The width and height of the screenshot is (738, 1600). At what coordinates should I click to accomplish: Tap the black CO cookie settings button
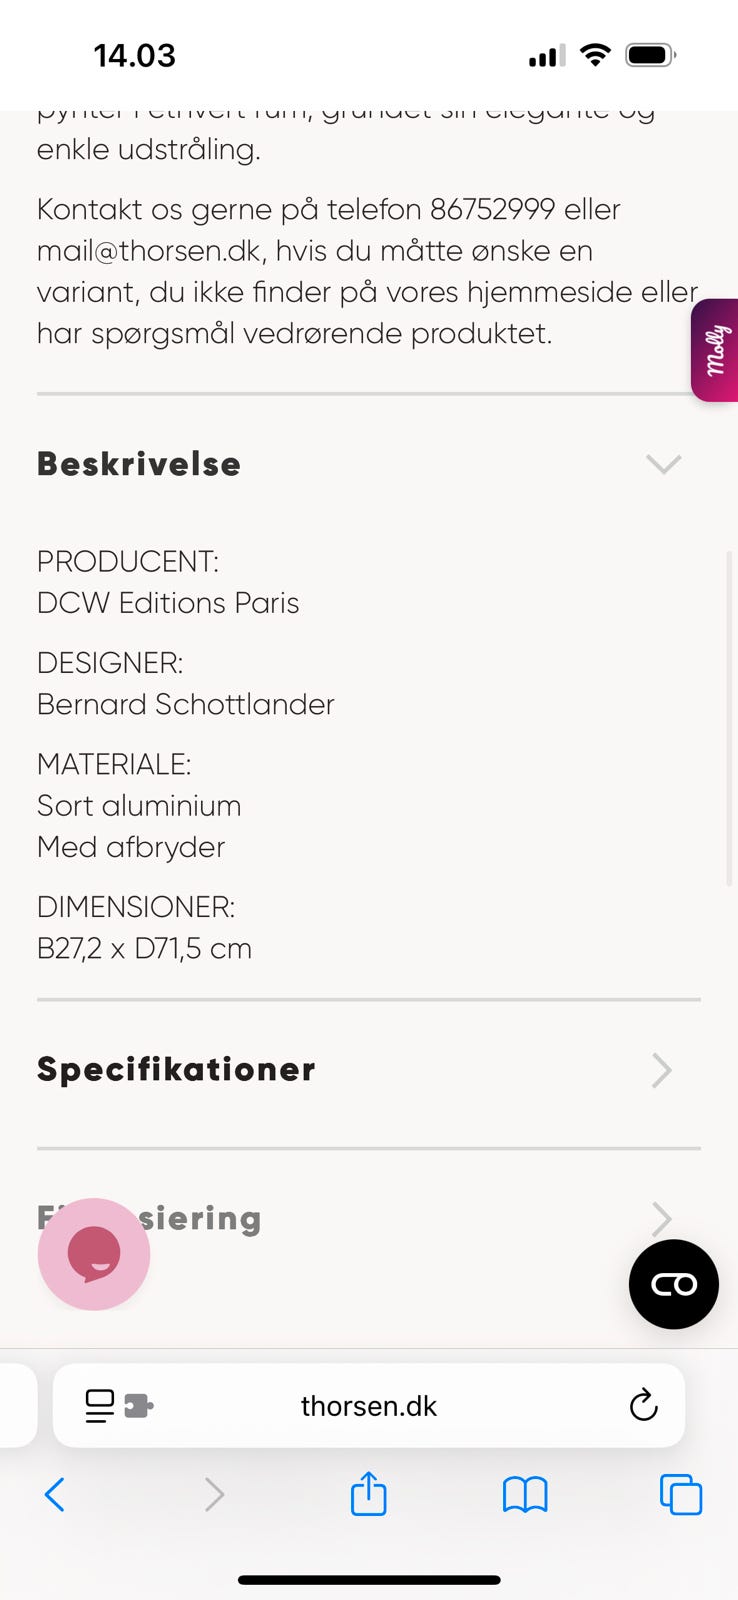tap(673, 1284)
